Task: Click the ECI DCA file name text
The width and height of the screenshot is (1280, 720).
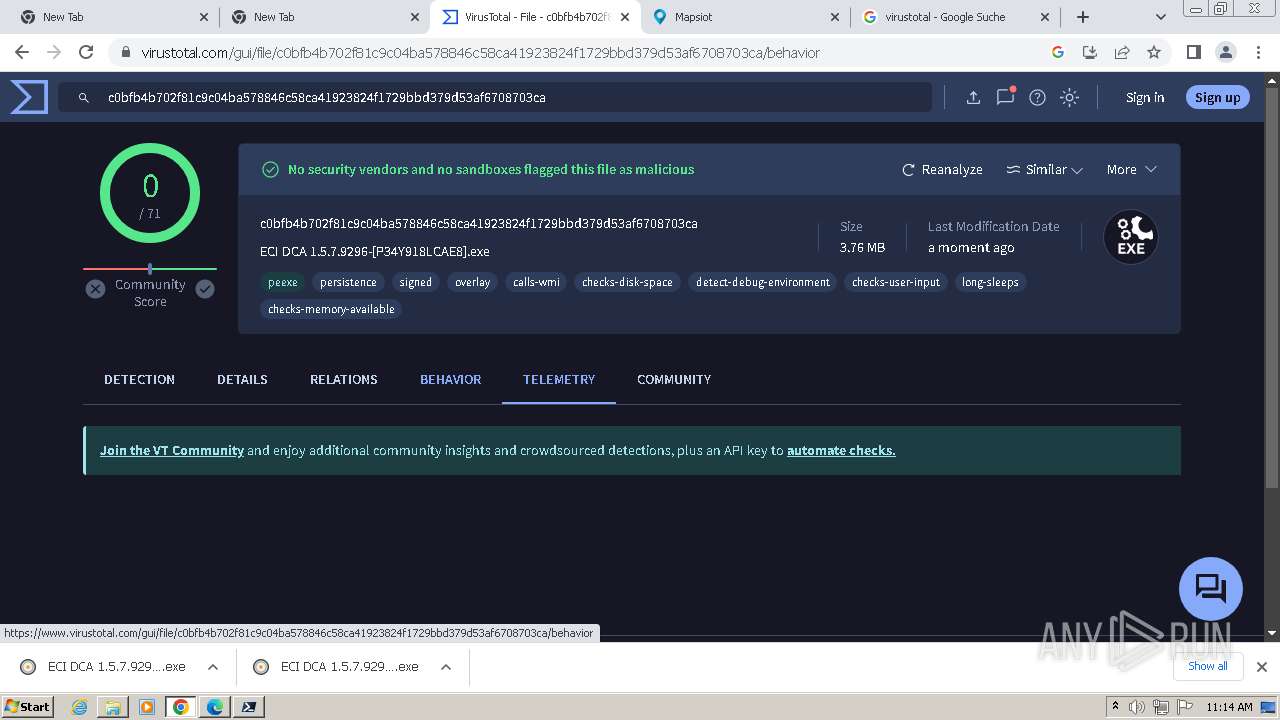Action: pyautogui.click(x=375, y=251)
